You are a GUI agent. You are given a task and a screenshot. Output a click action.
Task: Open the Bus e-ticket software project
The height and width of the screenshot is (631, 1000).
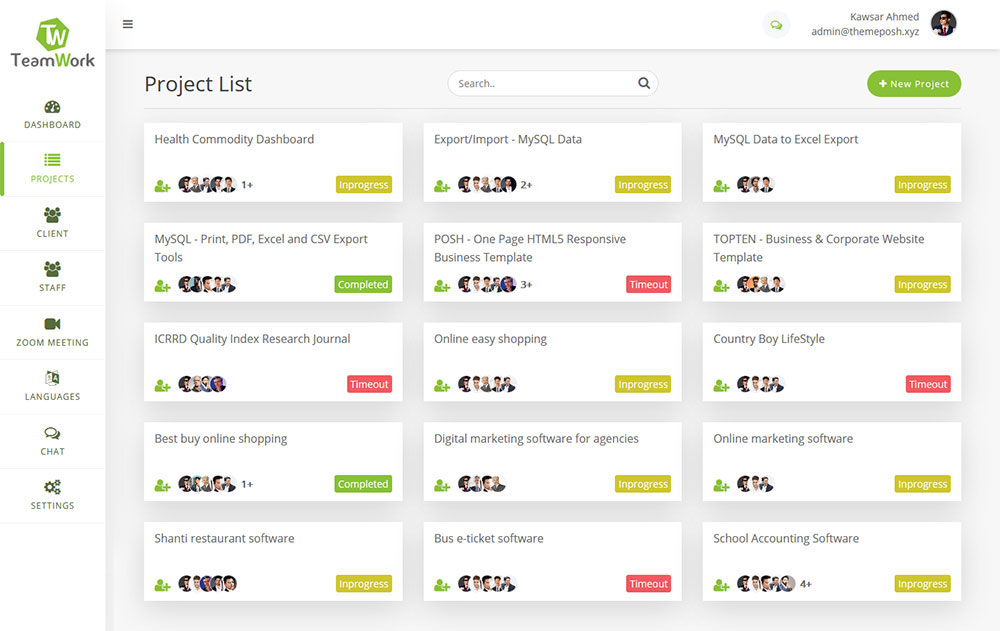click(490, 538)
